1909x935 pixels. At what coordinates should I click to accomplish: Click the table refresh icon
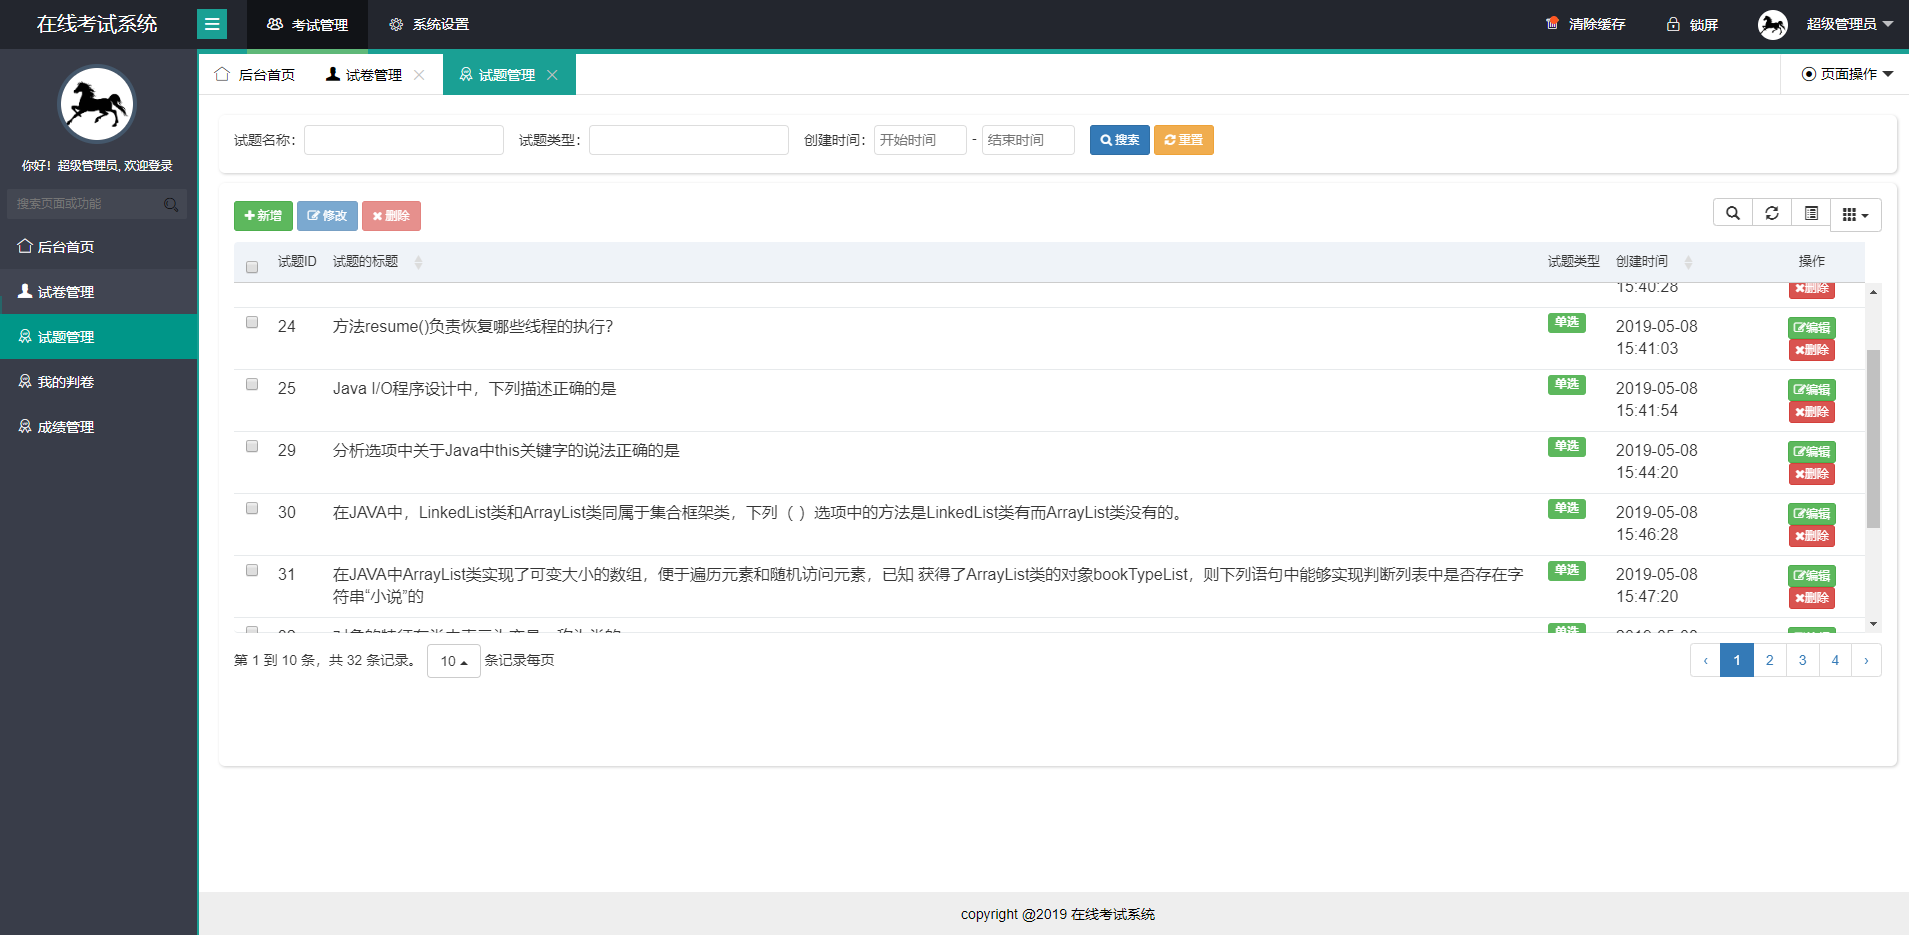click(x=1772, y=213)
